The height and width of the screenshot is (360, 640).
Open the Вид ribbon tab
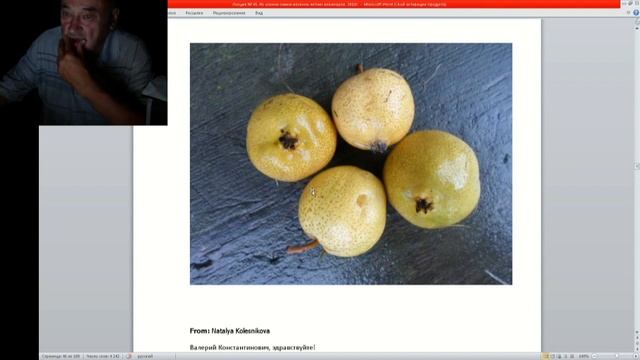click(x=259, y=13)
